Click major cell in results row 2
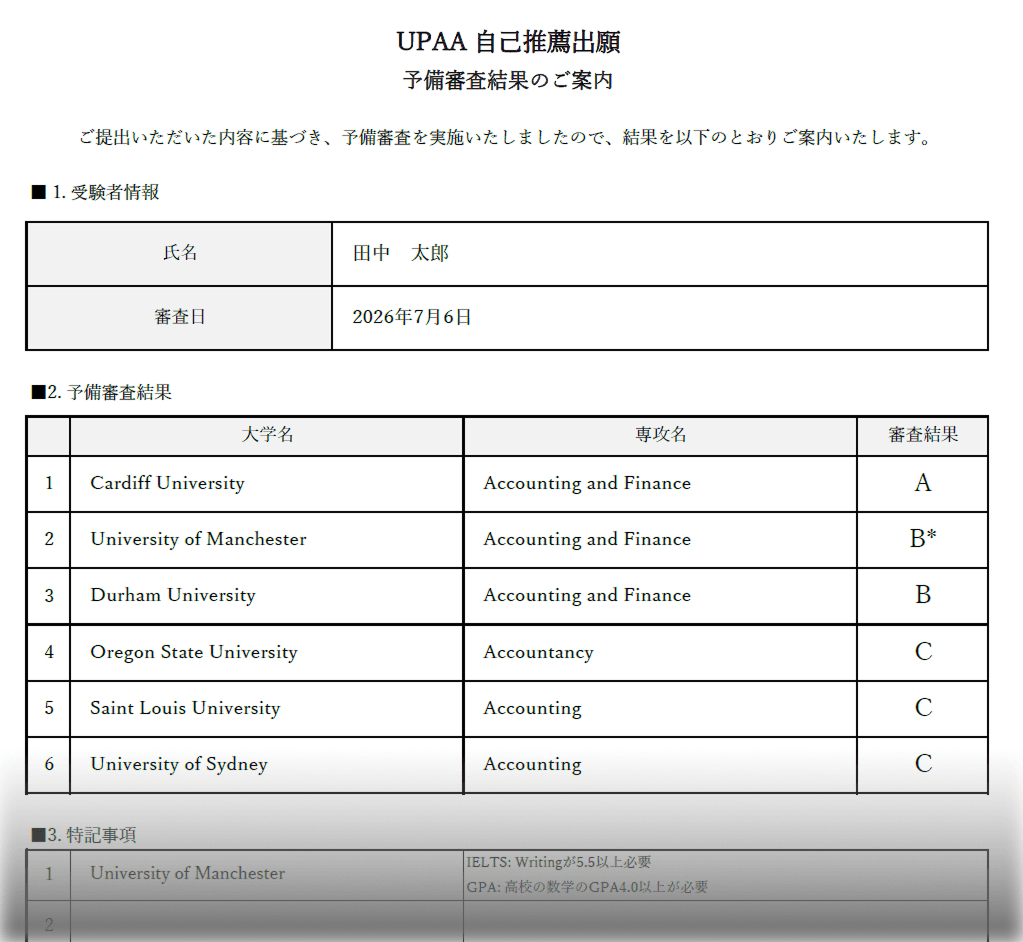The image size is (1023, 942). [660, 539]
